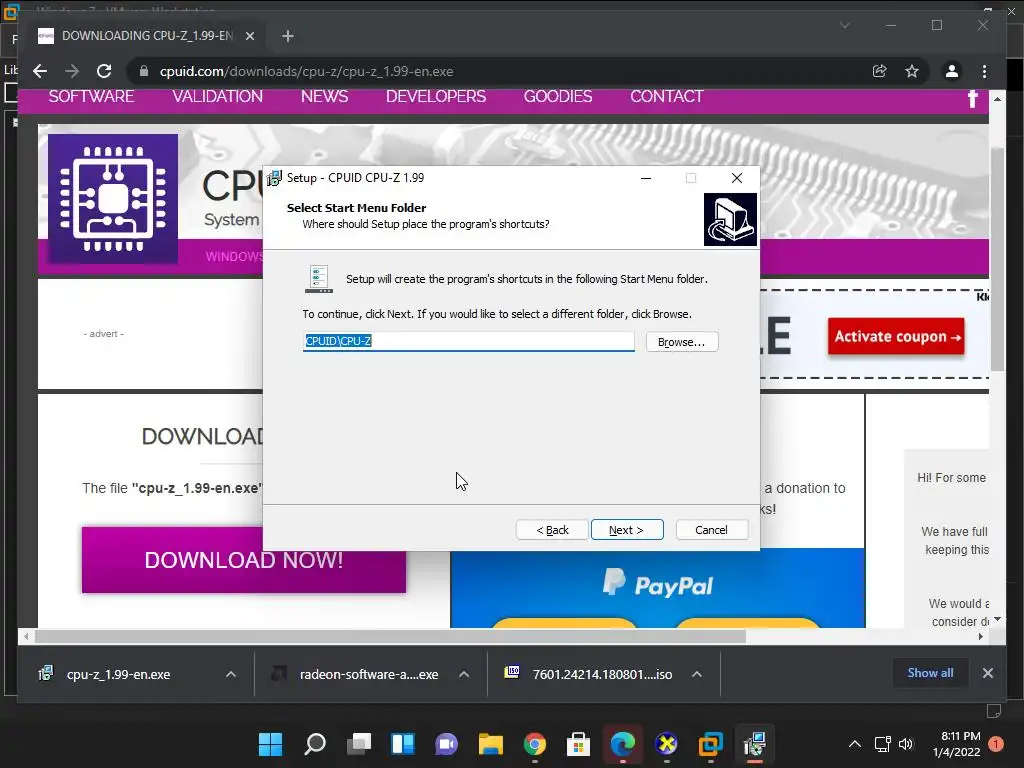Click the browser forward arrow
Image resolution: width=1024 pixels, height=768 pixels.
[72, 71]
